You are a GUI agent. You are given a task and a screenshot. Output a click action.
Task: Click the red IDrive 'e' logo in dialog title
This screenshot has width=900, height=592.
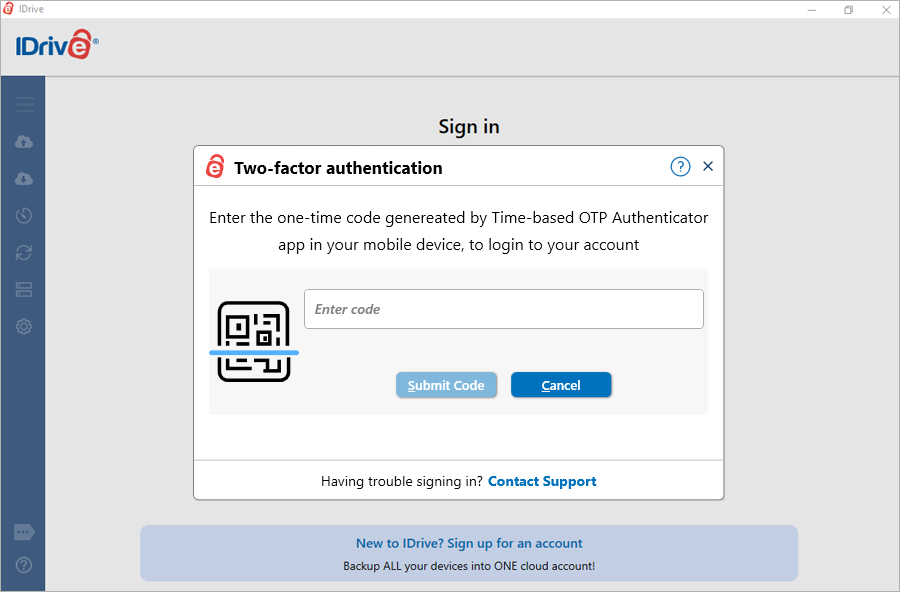pyautogui.click(x=215, y=167)
